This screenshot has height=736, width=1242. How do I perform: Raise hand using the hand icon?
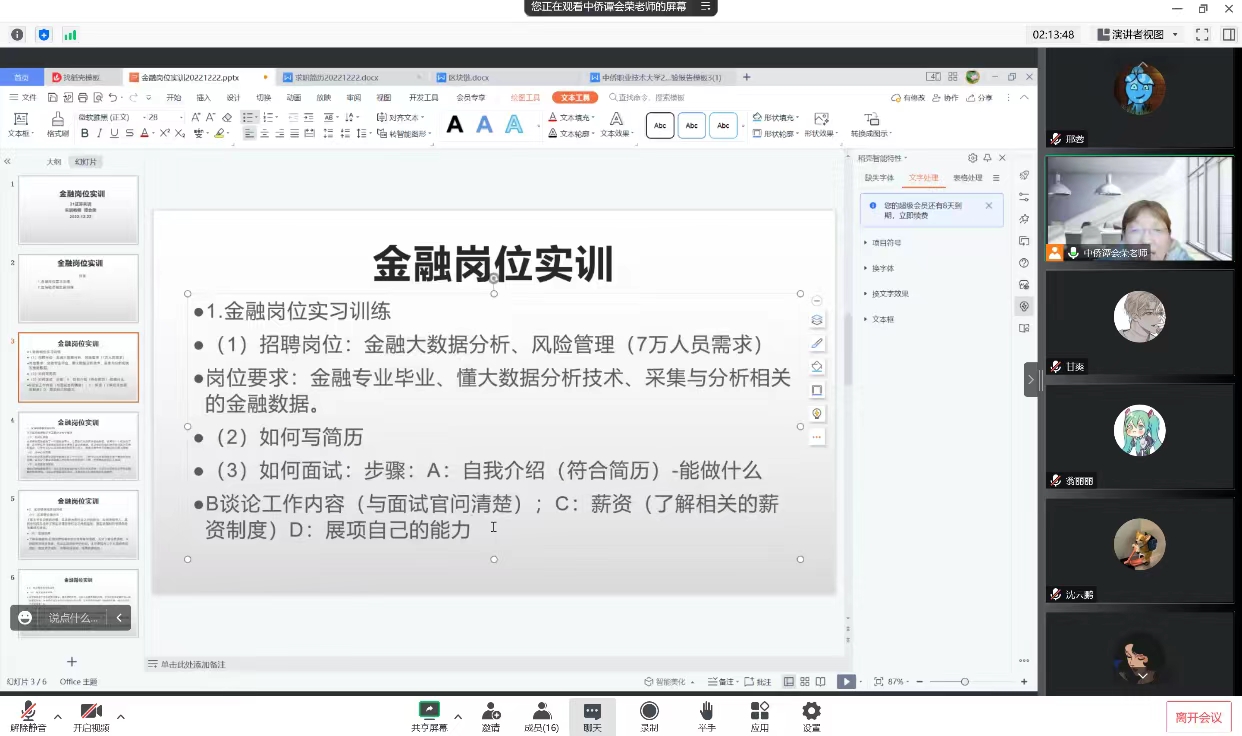coord(706,714)
